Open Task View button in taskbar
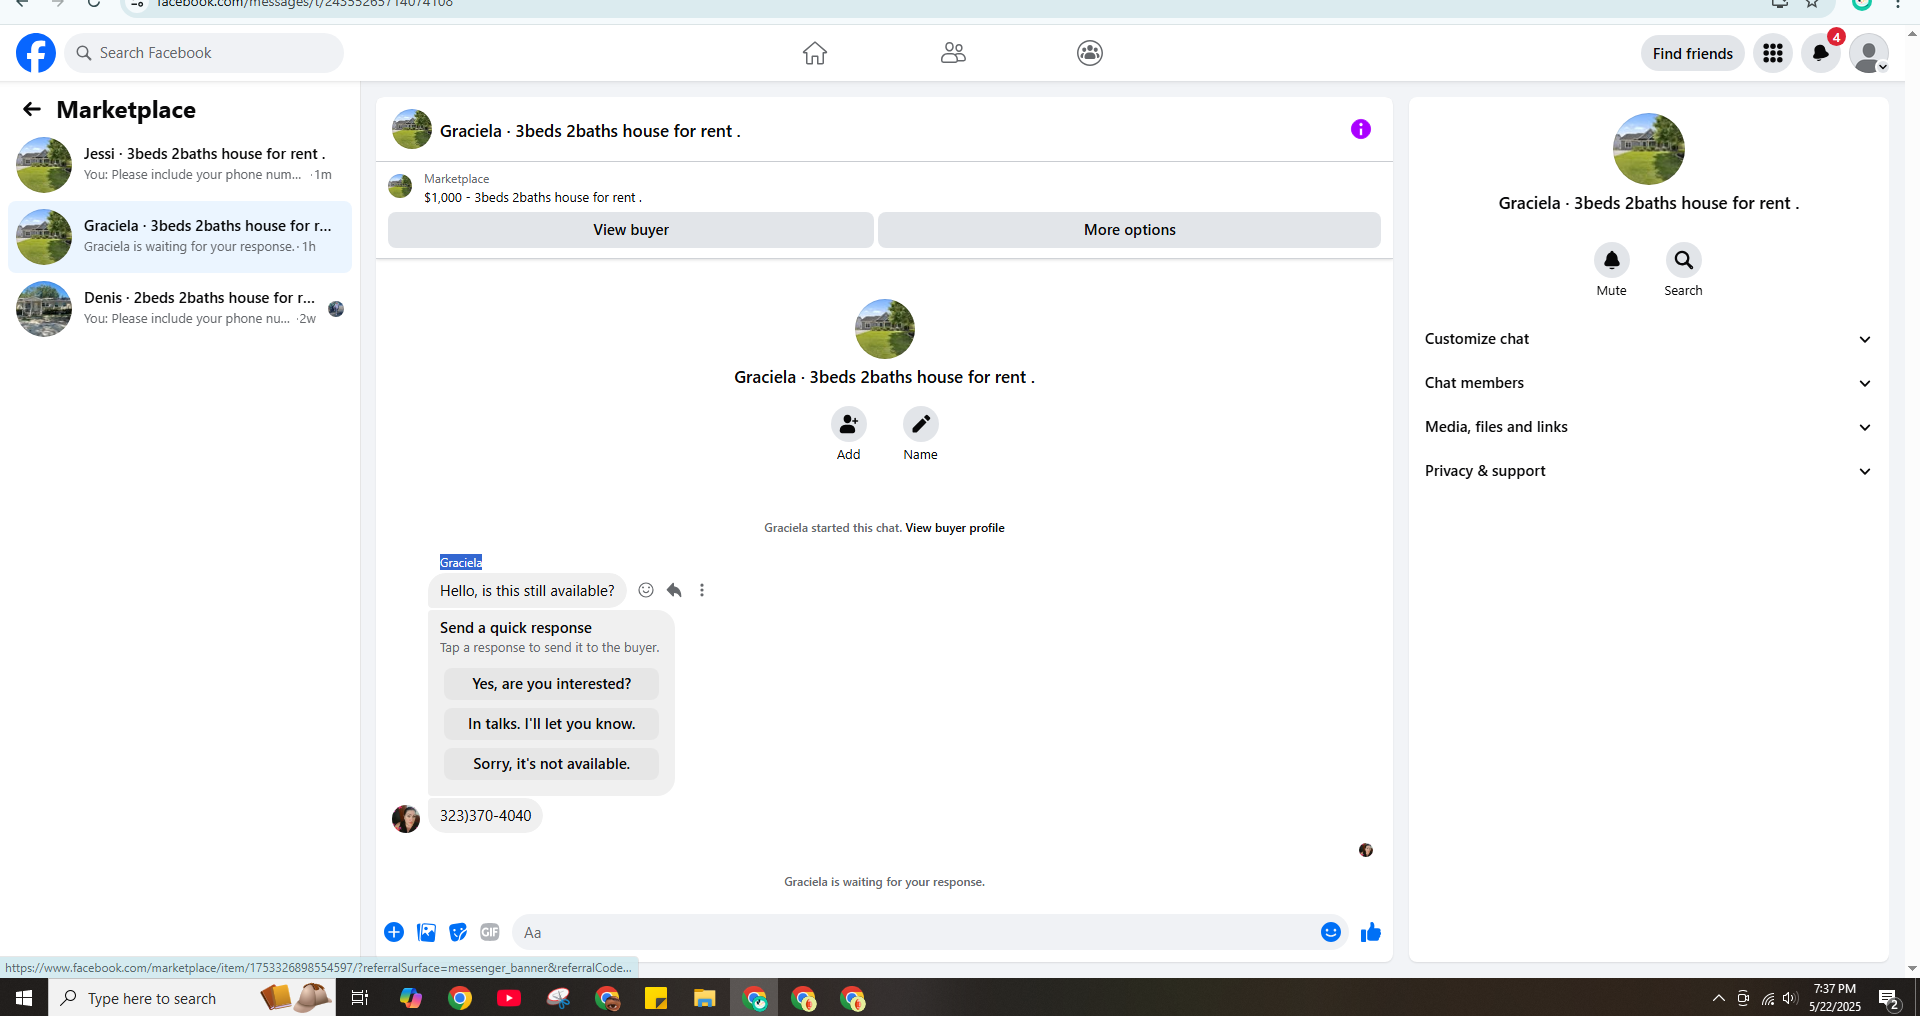 [x=360, y=998]
